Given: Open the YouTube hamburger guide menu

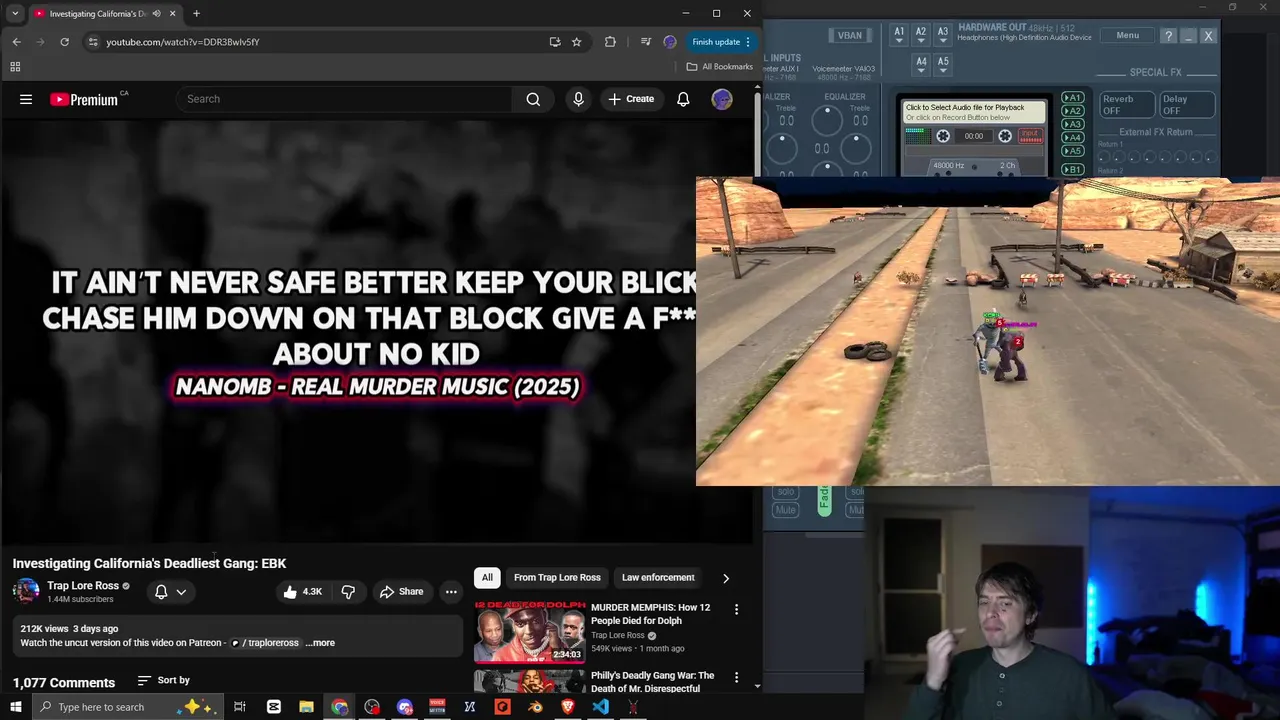Looking at the screenshot, I should point(26,99).
